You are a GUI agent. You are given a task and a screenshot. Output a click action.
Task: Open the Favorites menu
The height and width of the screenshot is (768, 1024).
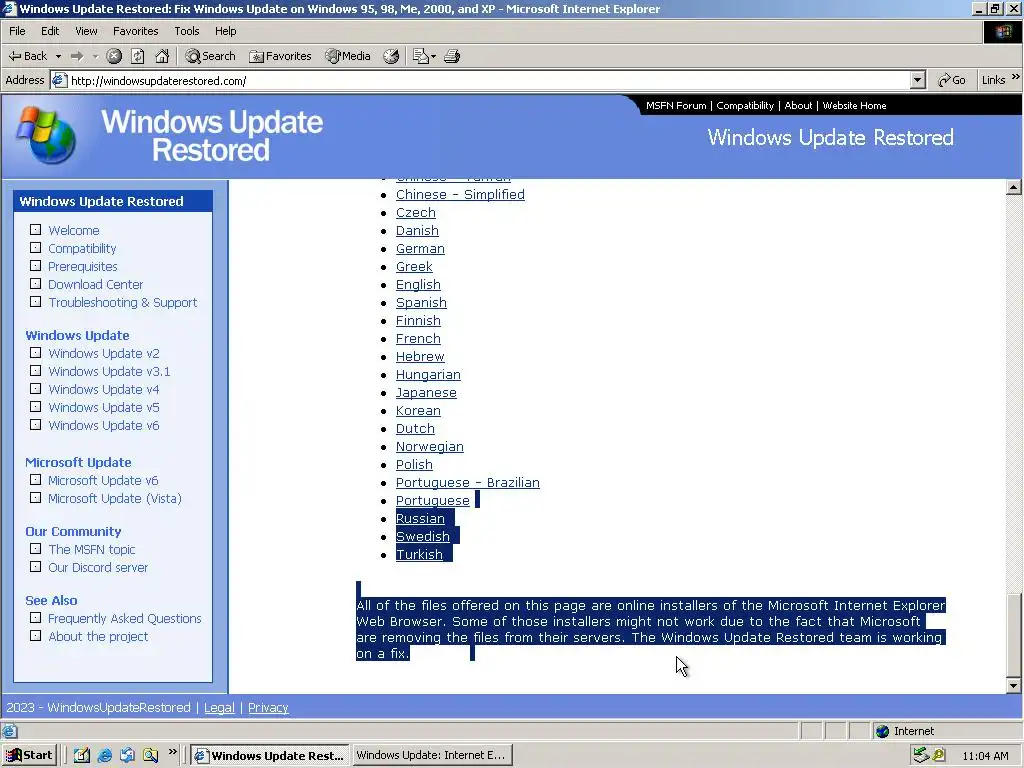click(x=135, y=31)
